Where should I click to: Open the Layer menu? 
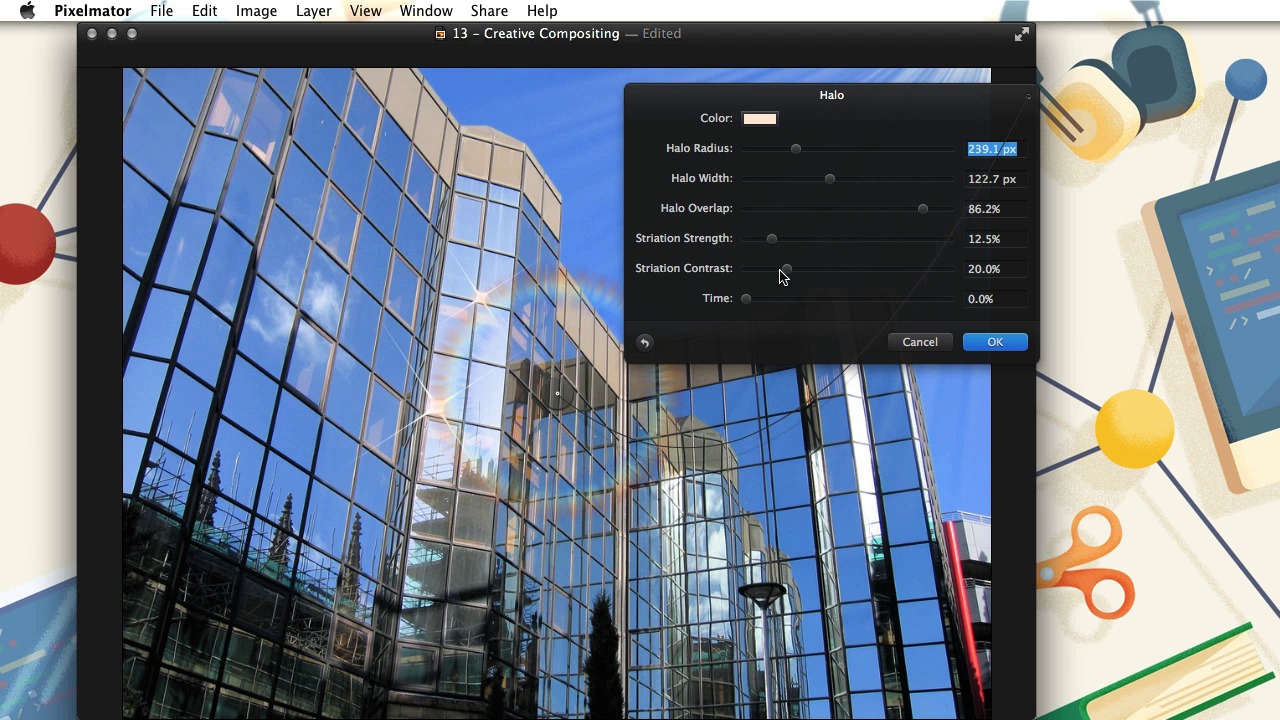[x=313, y=11]
